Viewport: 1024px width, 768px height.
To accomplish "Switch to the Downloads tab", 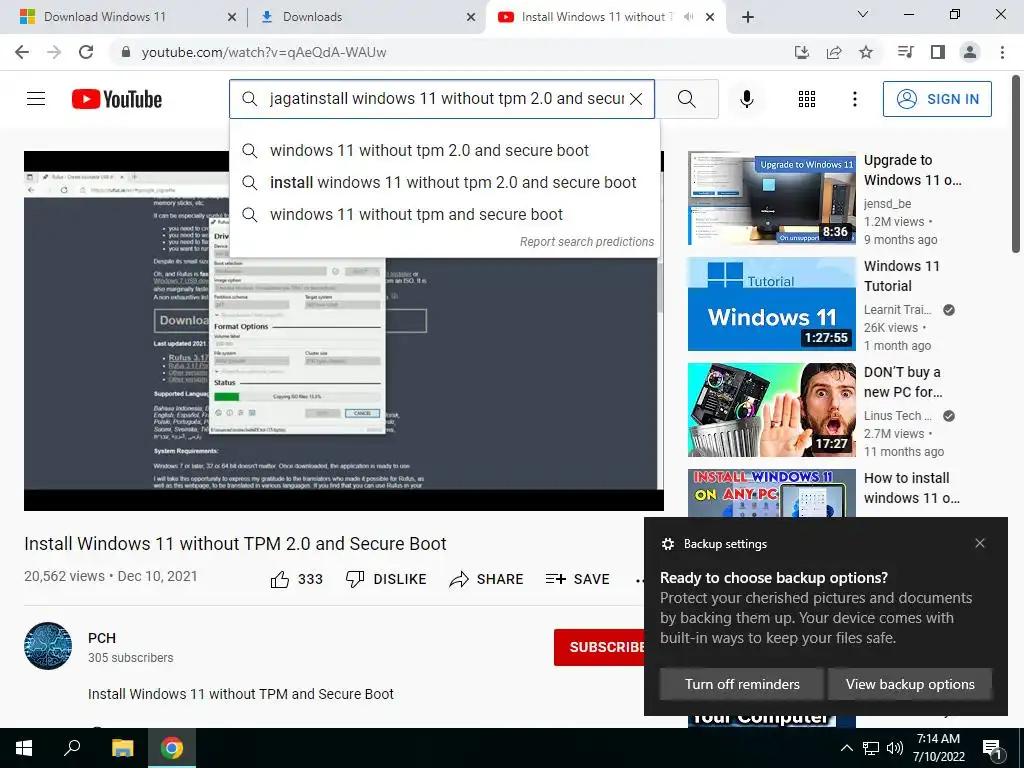I will 366,17.
